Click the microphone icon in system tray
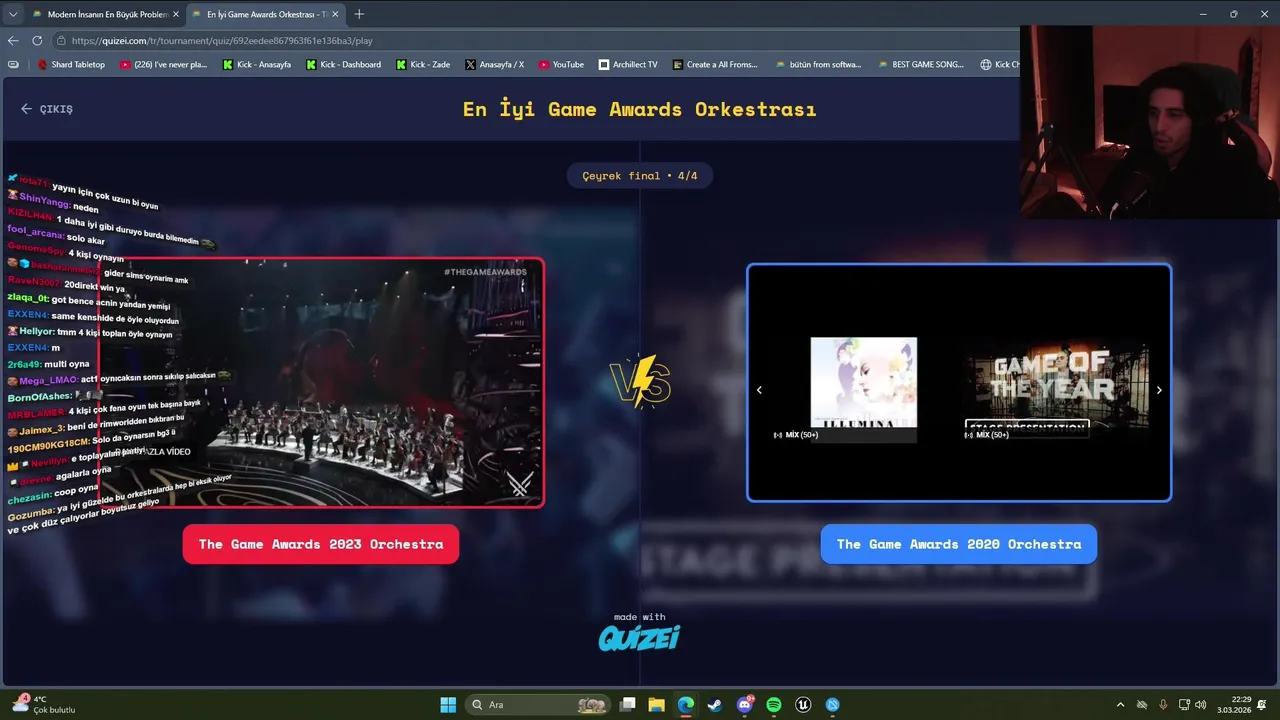 [1163, 705]
